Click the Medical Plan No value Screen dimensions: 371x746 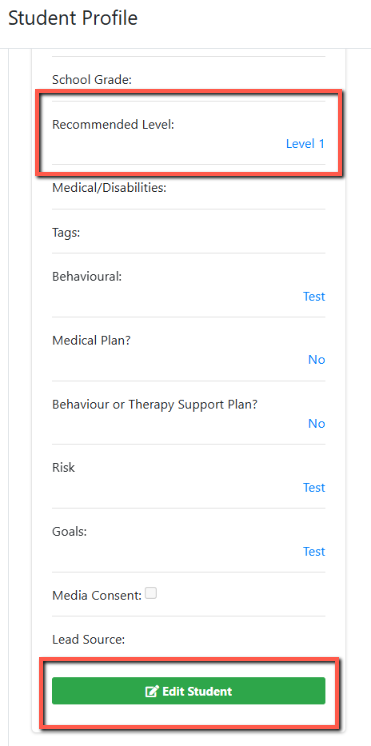pyautogui.click(x=316, y=360)
